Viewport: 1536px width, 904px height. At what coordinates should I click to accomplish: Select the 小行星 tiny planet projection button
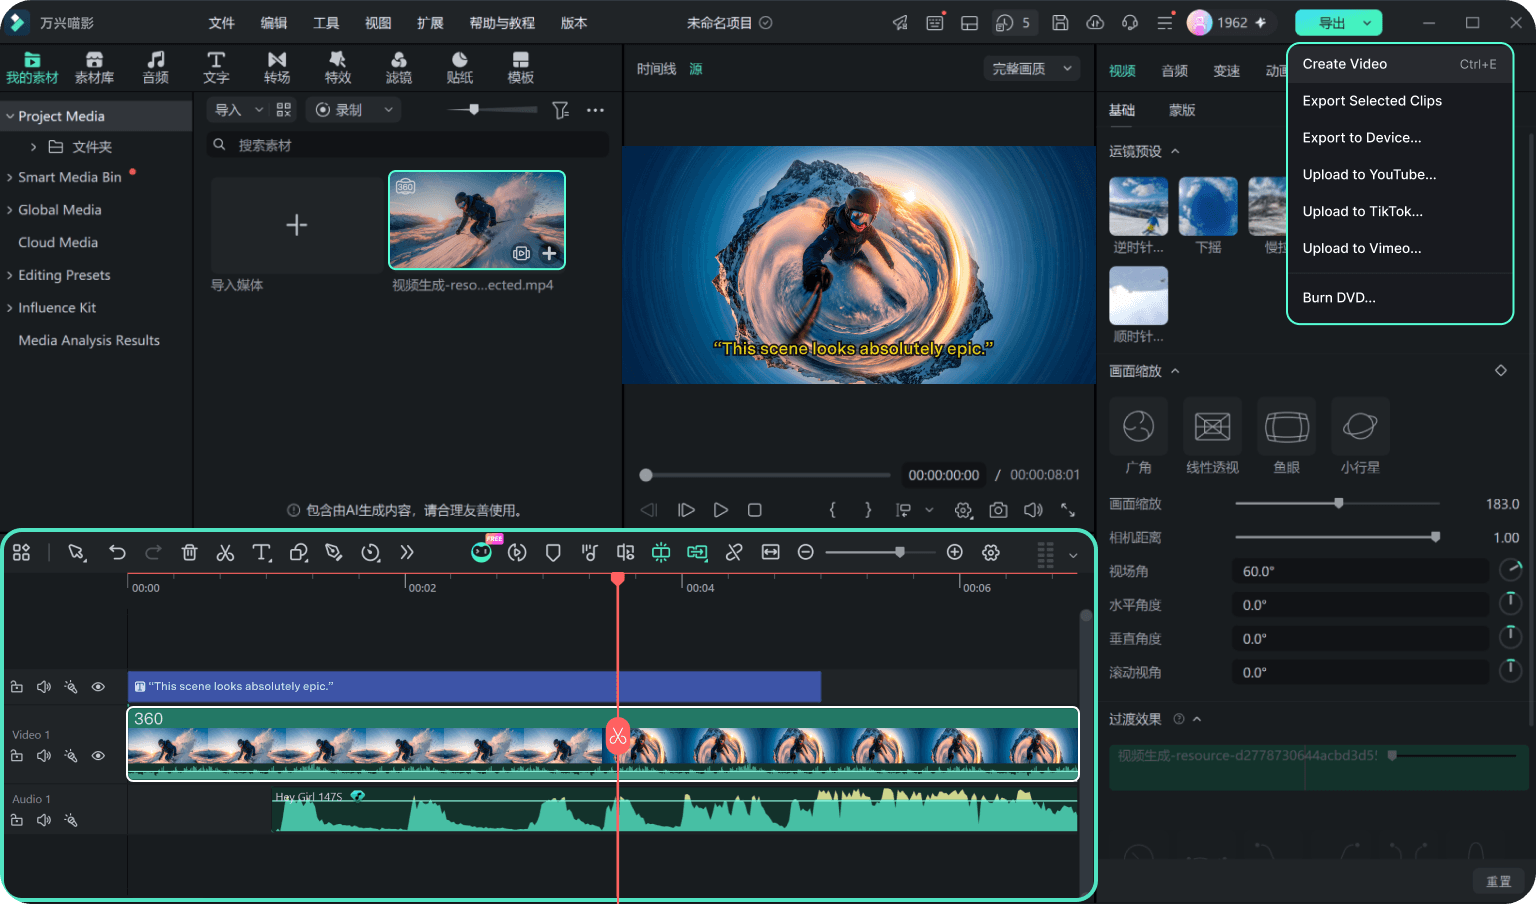coord(1360,426)
